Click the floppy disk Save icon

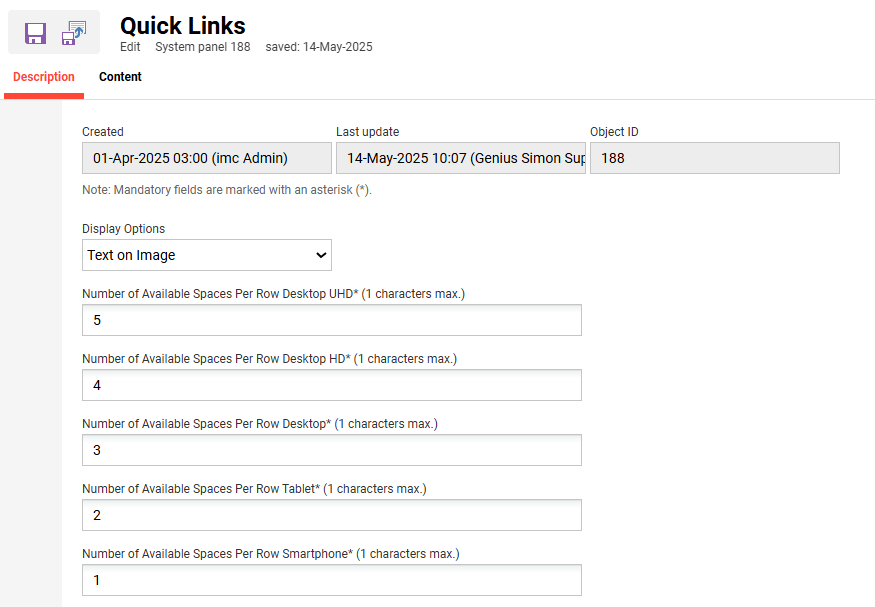[x=36, y=31]
